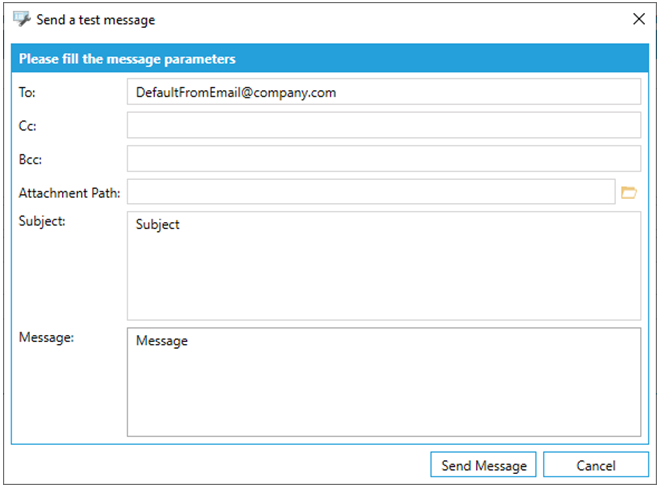
Task: Click the "Subject:" field label
Action: point(42,221)
